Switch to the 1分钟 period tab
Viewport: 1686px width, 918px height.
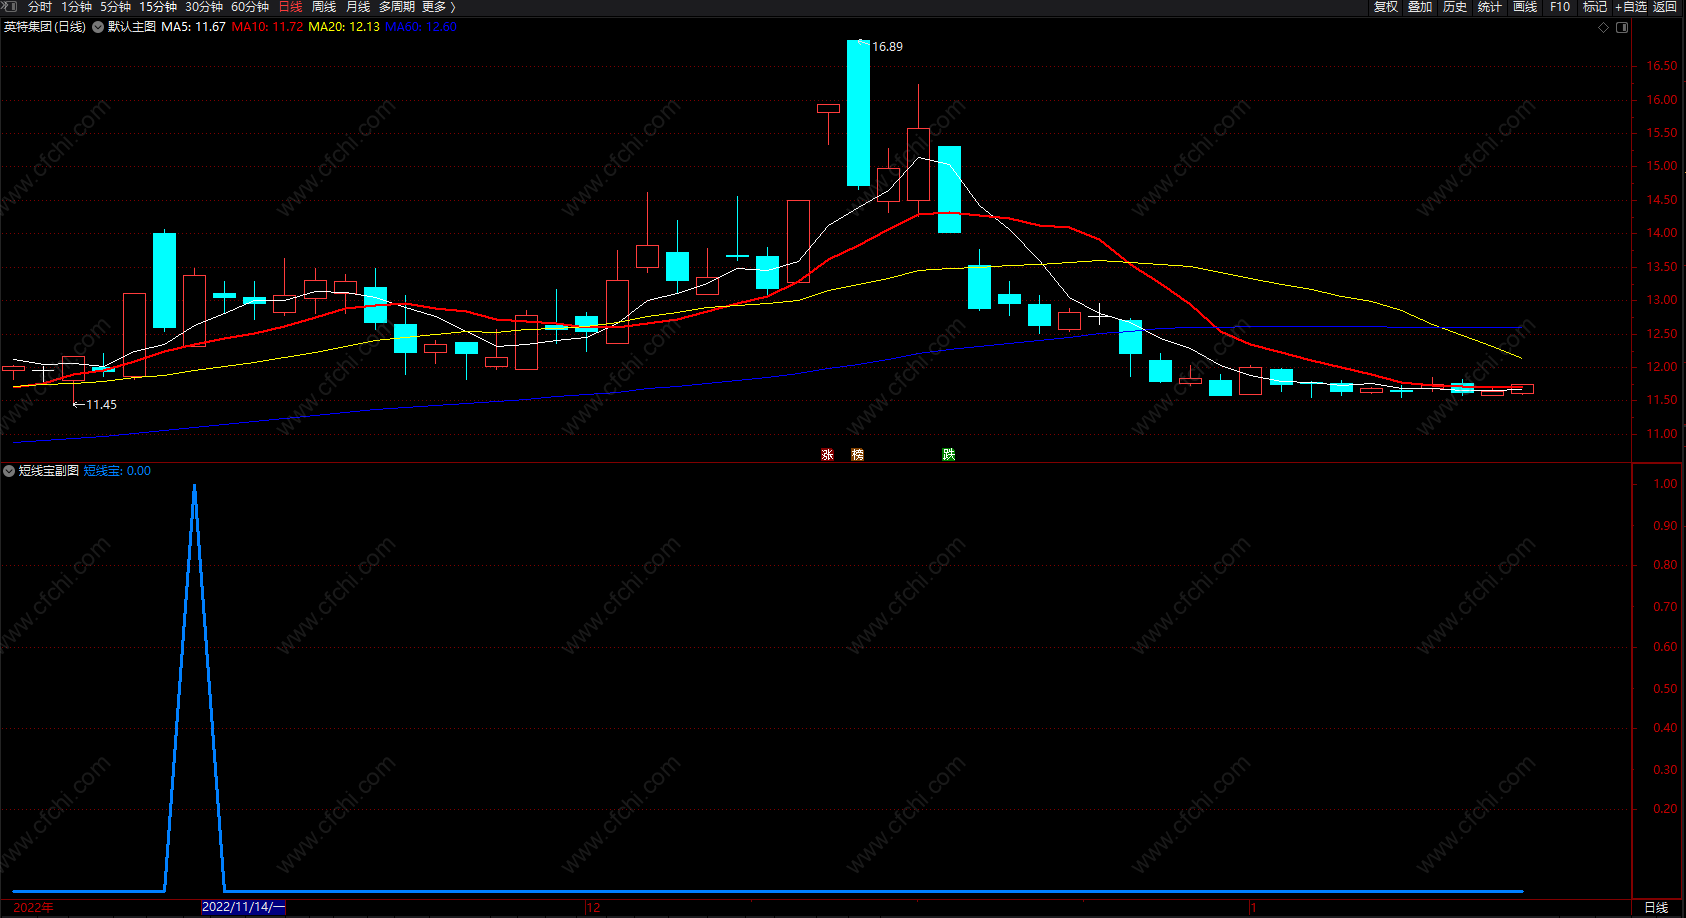click(x=76, y=7)
